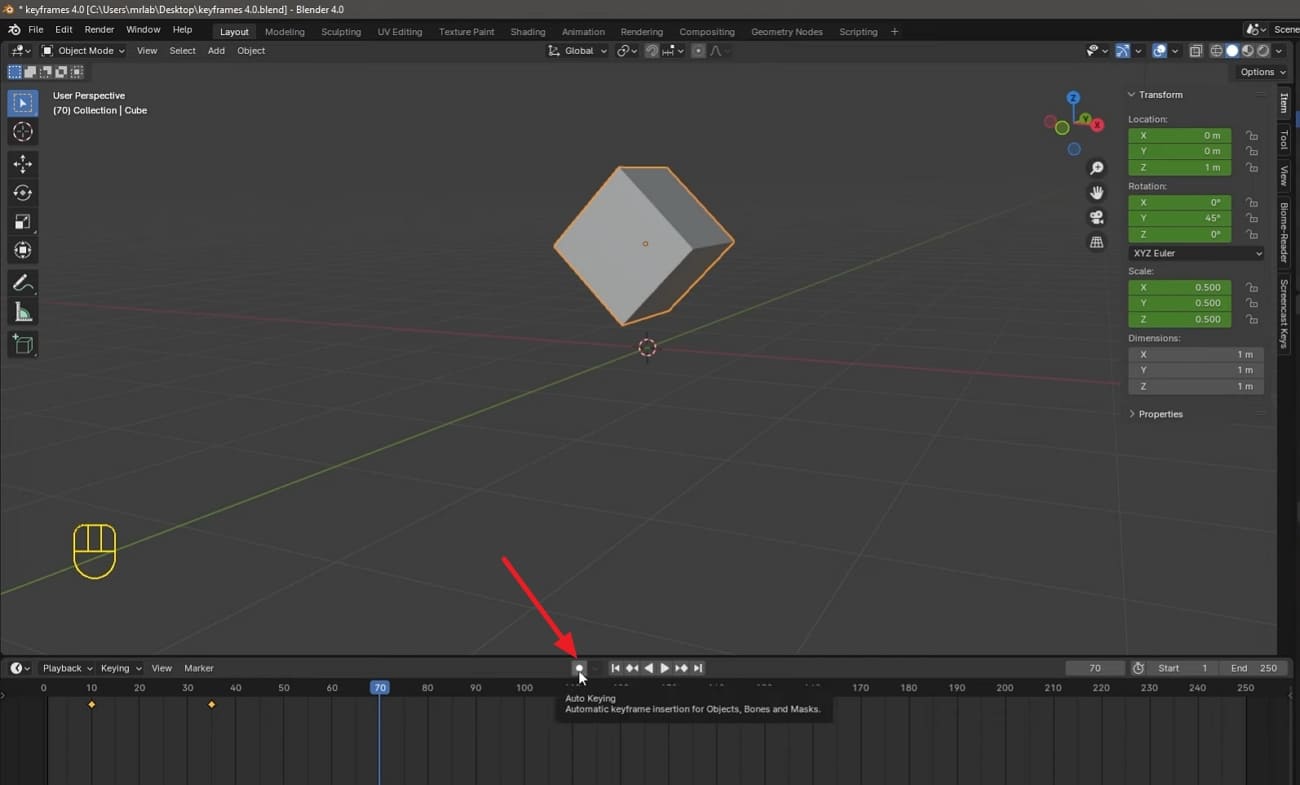Switch perspective/orthographic grid icon

[x=1097, y=242]
